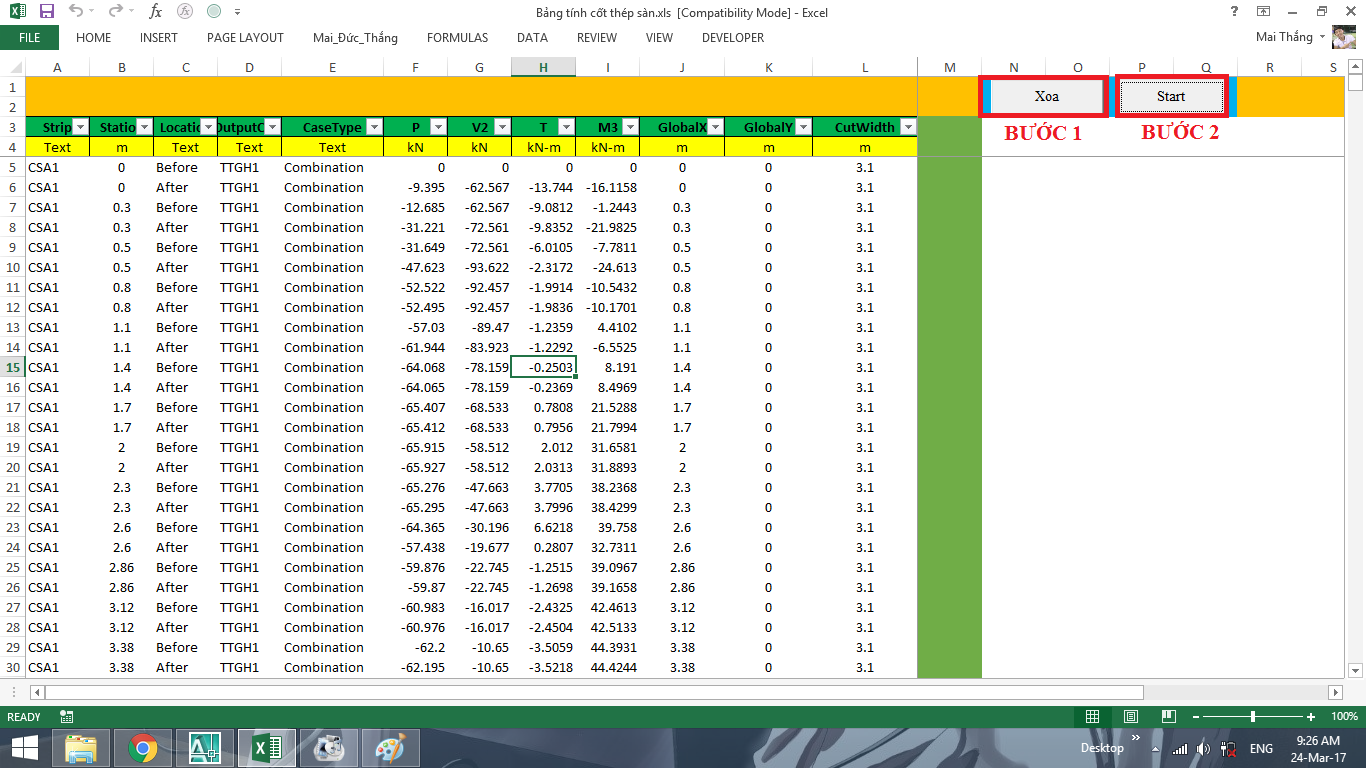Click the circled fx icon in quick access toolbar
Viewport: 1366px width, 768px height.
point(184,12)
